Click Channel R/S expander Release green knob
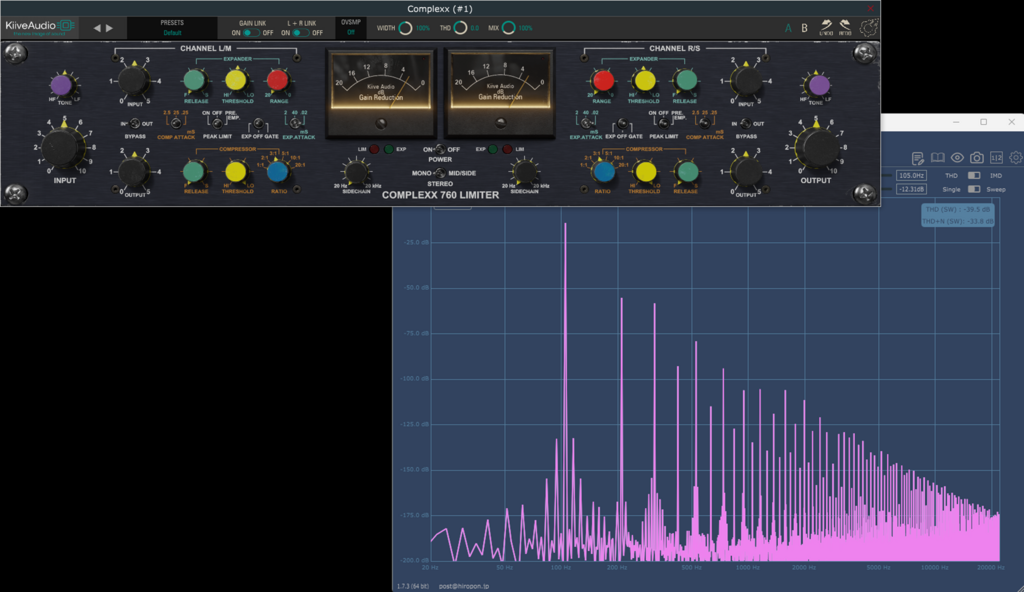This screenshot has height=592, width=1024. click(x=686, y=80)
